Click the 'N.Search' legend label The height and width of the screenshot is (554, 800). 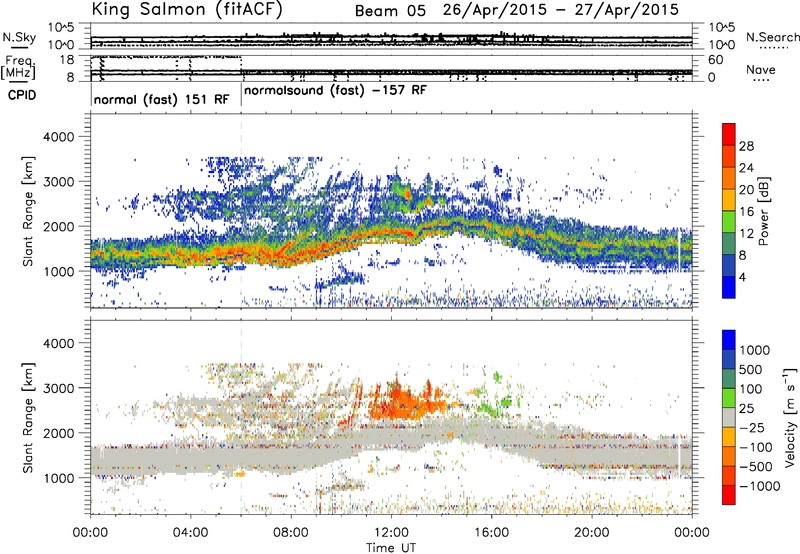point(773,37)
